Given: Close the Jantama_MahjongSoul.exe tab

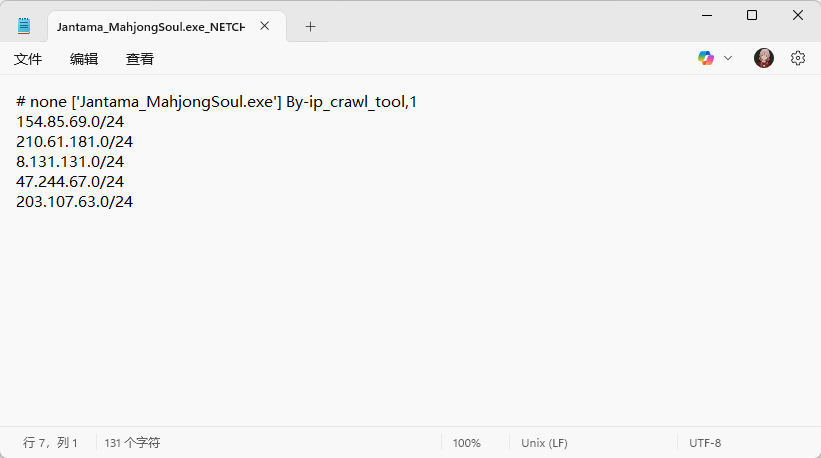Looking at the screenshot, I should 264,26.
